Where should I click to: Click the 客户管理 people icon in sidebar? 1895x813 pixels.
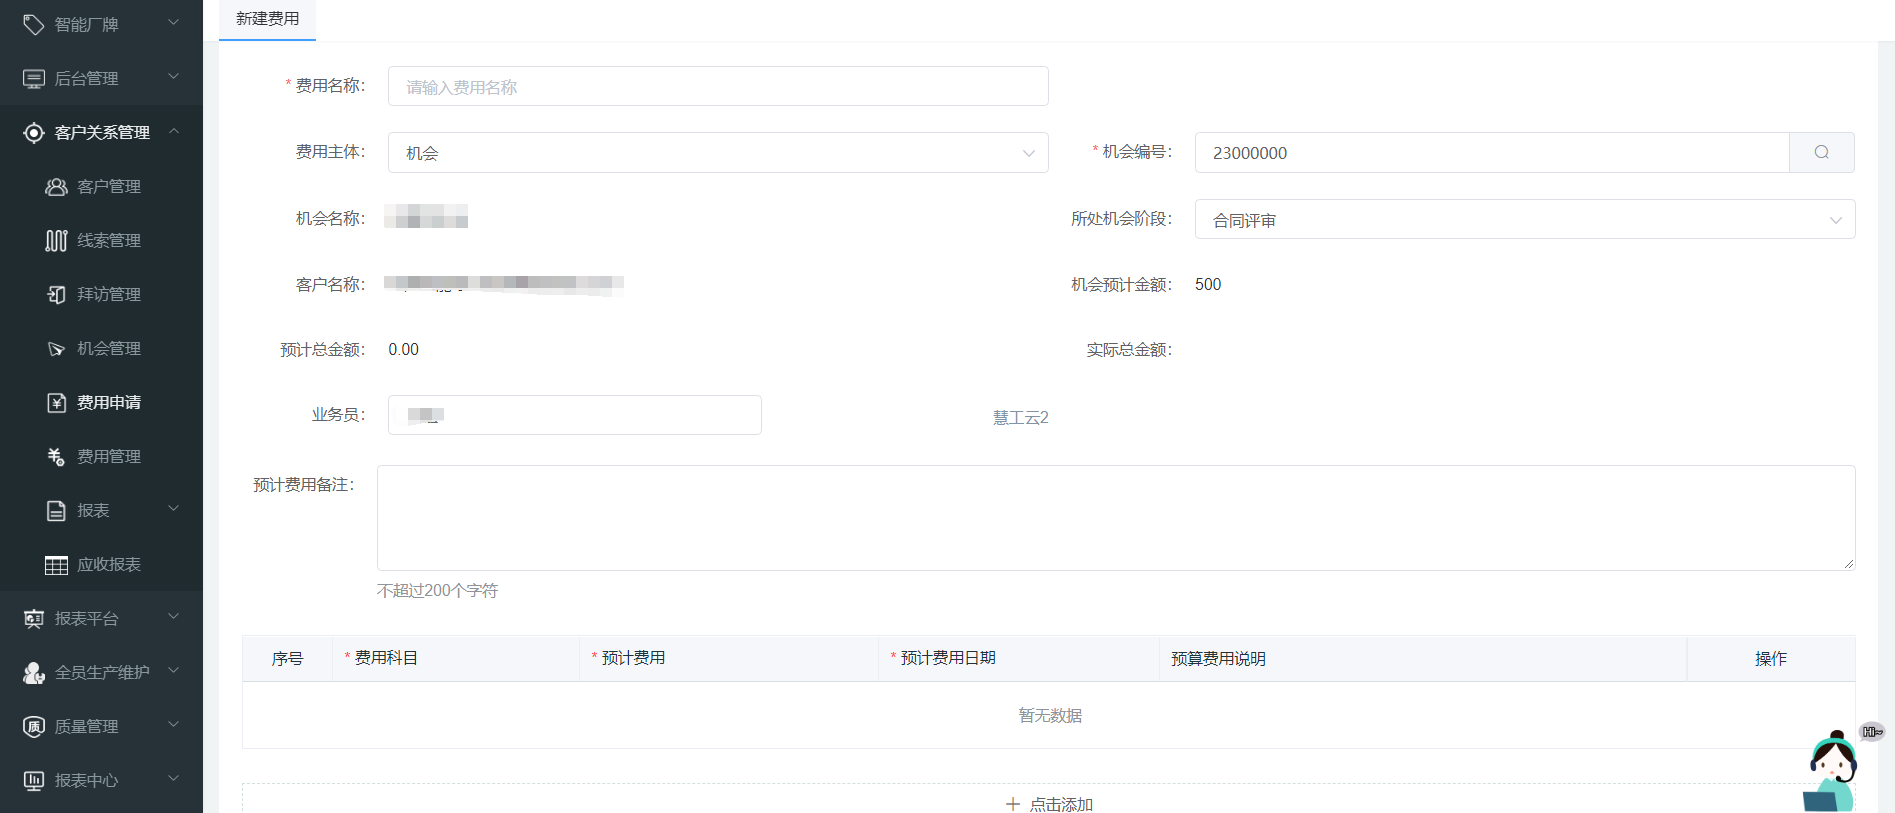(x=56, y=187)
